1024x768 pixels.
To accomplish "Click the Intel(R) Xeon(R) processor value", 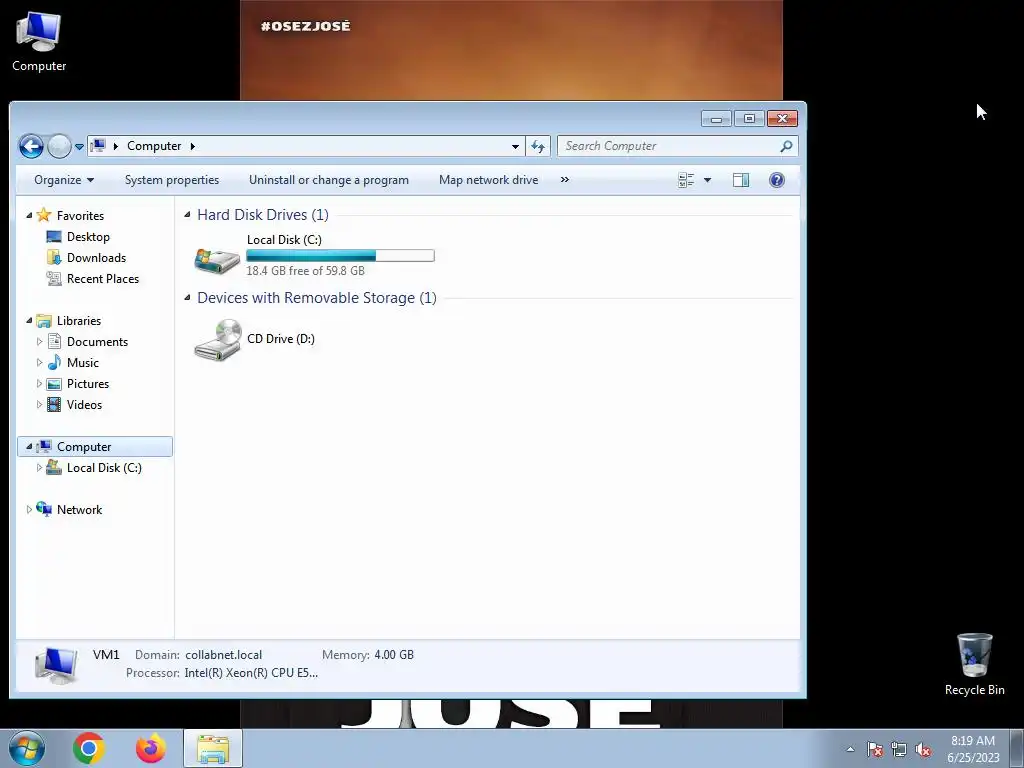I will click(251, 673).
